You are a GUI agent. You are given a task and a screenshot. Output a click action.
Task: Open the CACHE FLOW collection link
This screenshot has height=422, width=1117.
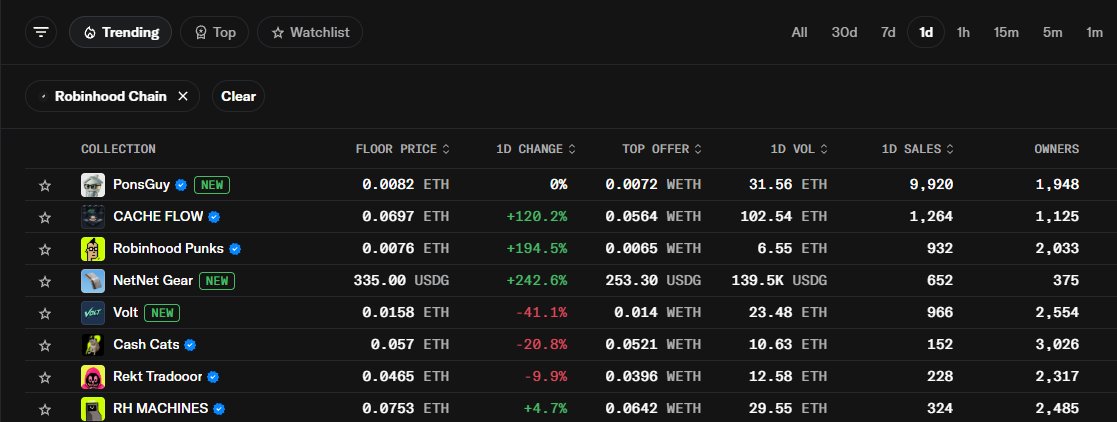click(158, 216)
